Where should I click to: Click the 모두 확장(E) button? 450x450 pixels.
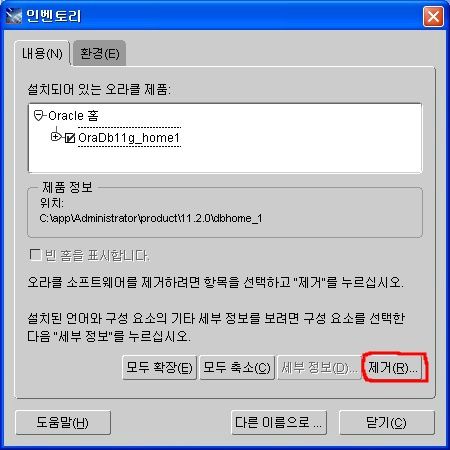[x=159, y=368]
